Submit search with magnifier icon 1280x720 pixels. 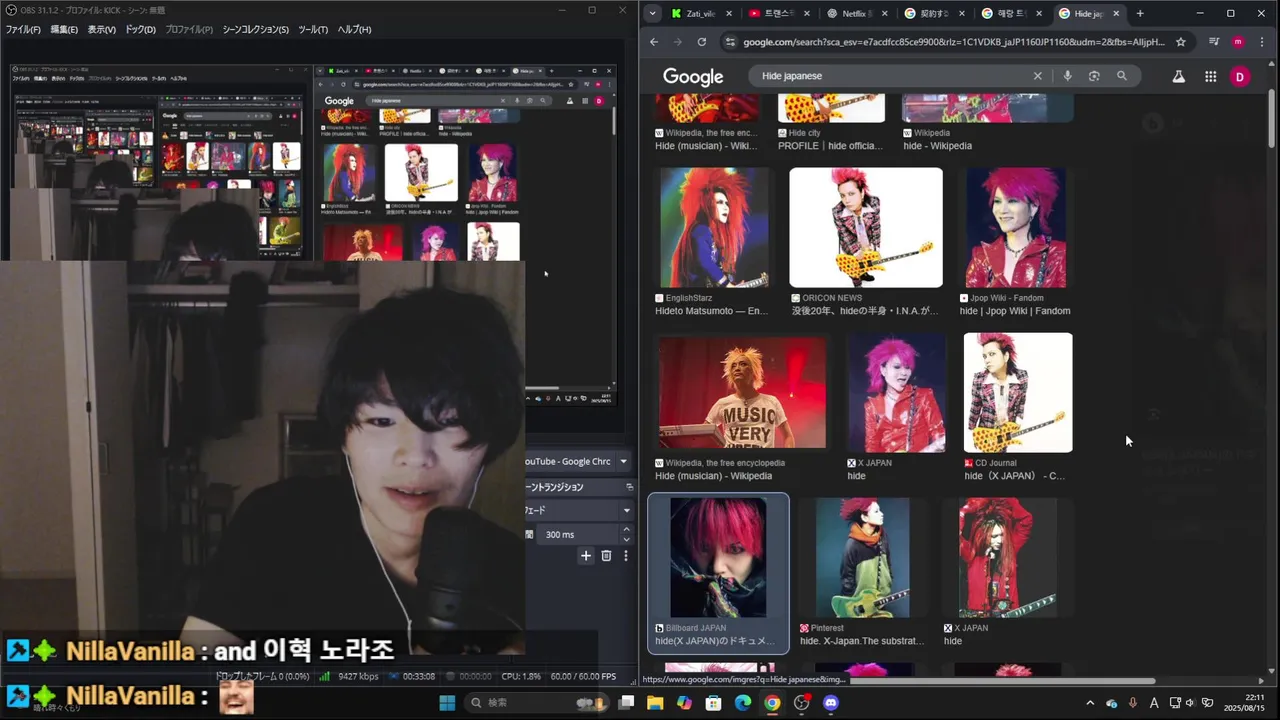1122,76
